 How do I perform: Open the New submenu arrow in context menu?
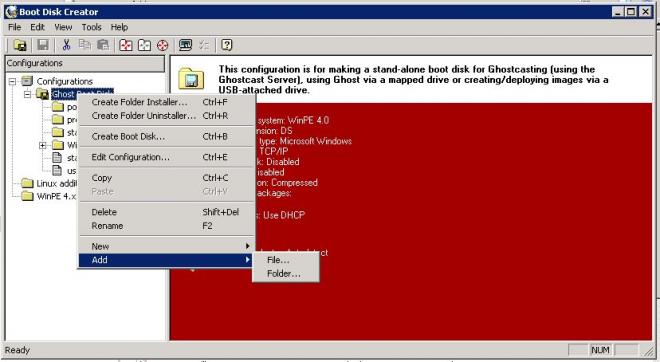[248, 246]
